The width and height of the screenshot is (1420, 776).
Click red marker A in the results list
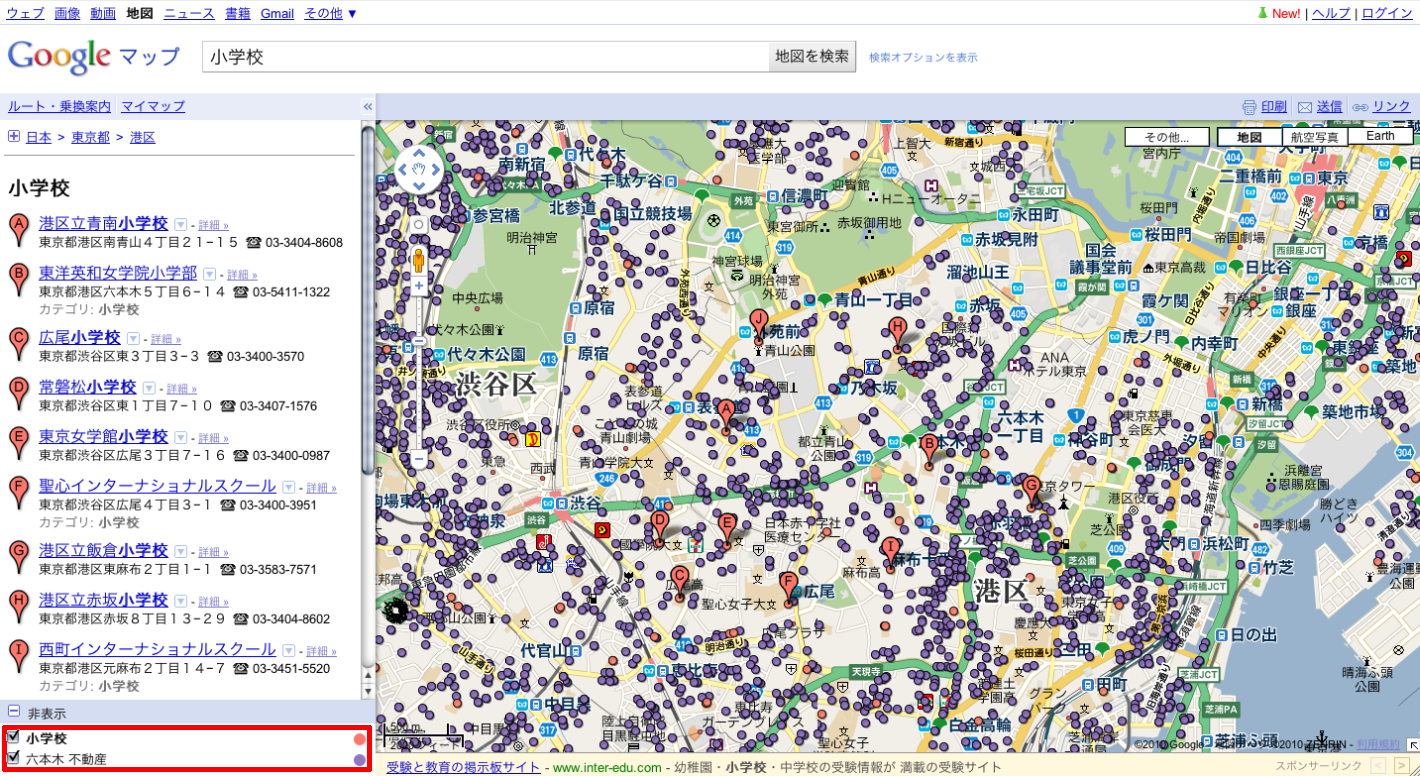[x=18, y=229]
